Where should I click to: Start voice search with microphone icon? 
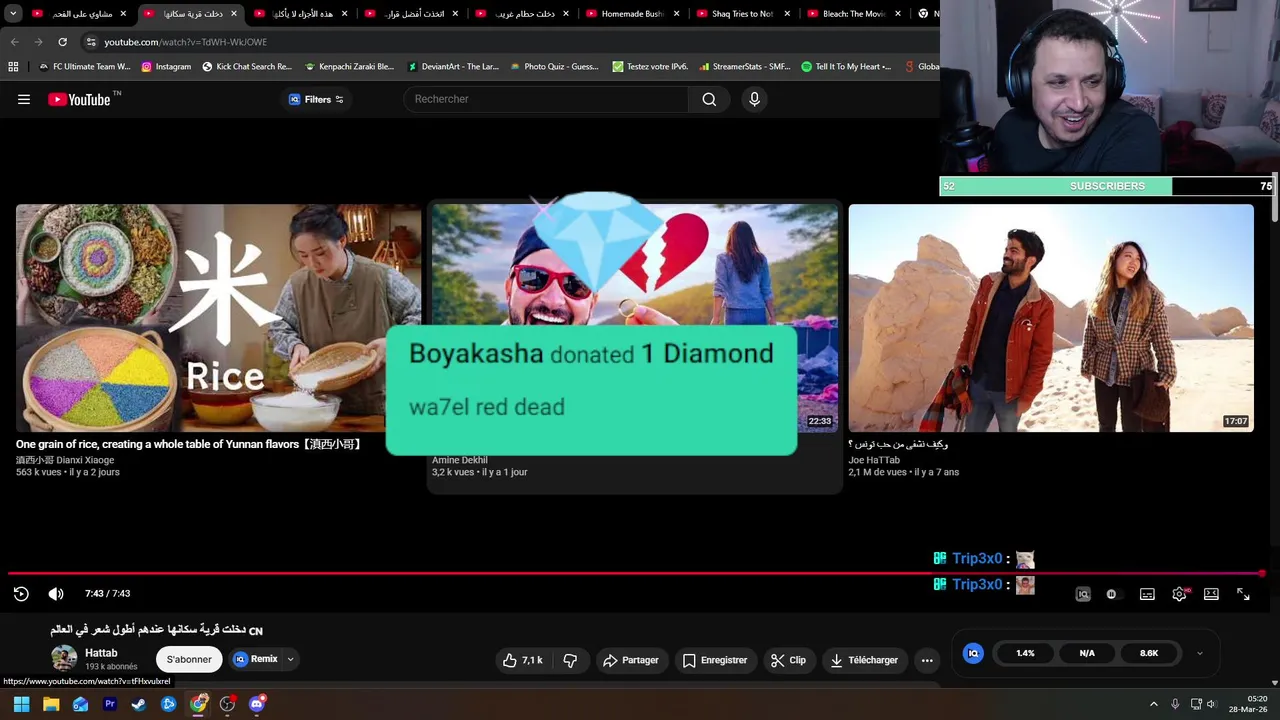754,99
